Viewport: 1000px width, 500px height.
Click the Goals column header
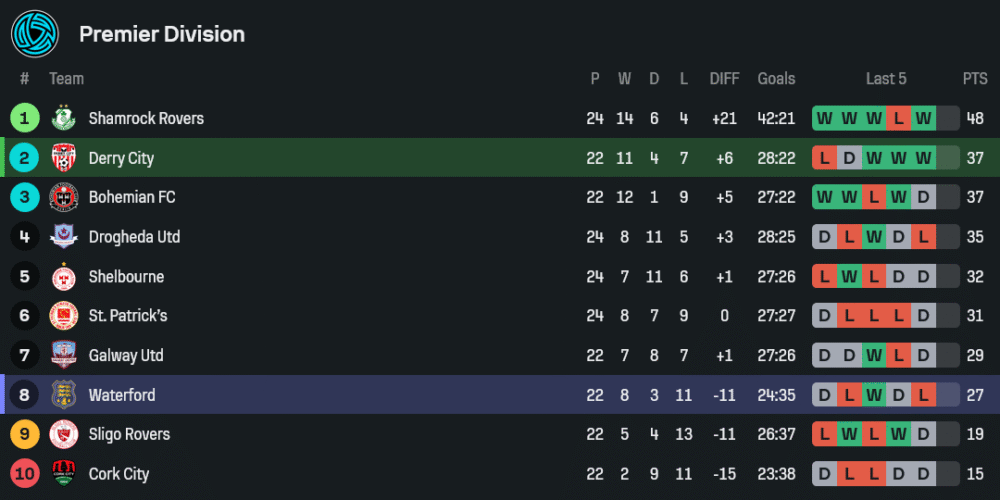click(x=776, y=79)
